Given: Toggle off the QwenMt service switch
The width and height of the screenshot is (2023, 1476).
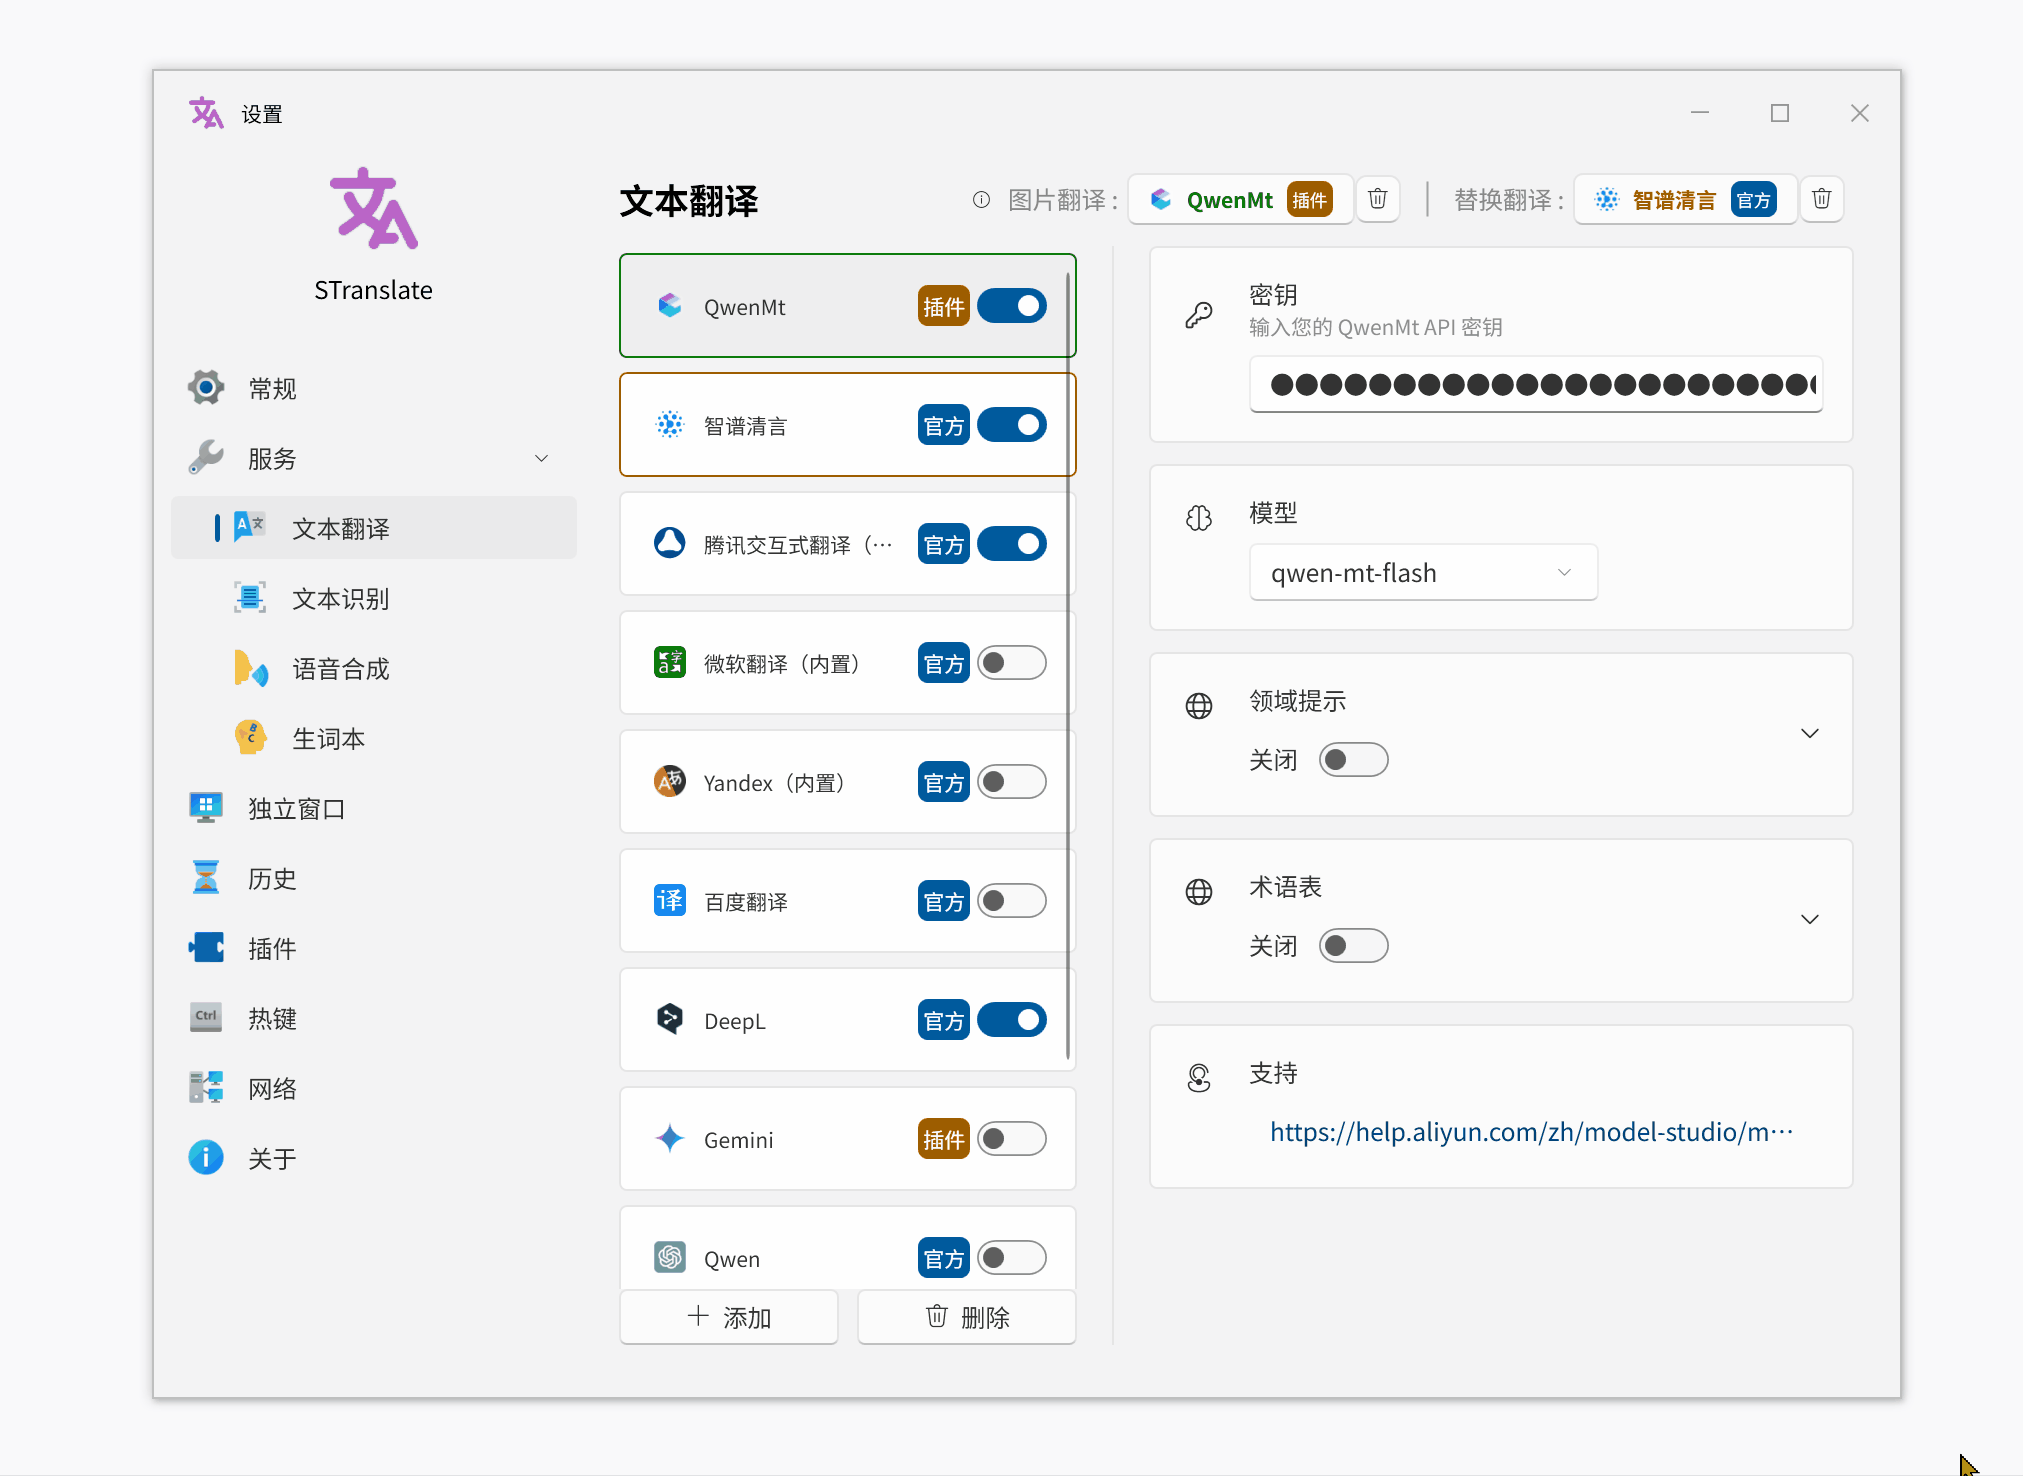Looking at the screenshot, I should tap(1011, 306).
